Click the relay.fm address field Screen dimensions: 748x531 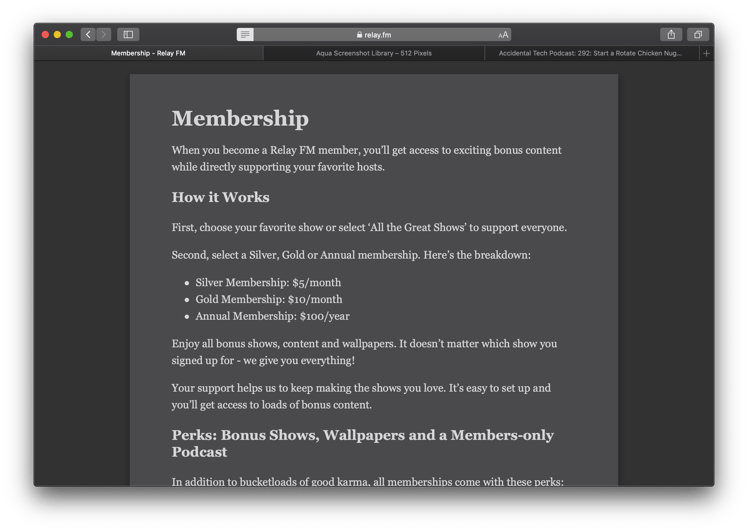pos(374,34)
